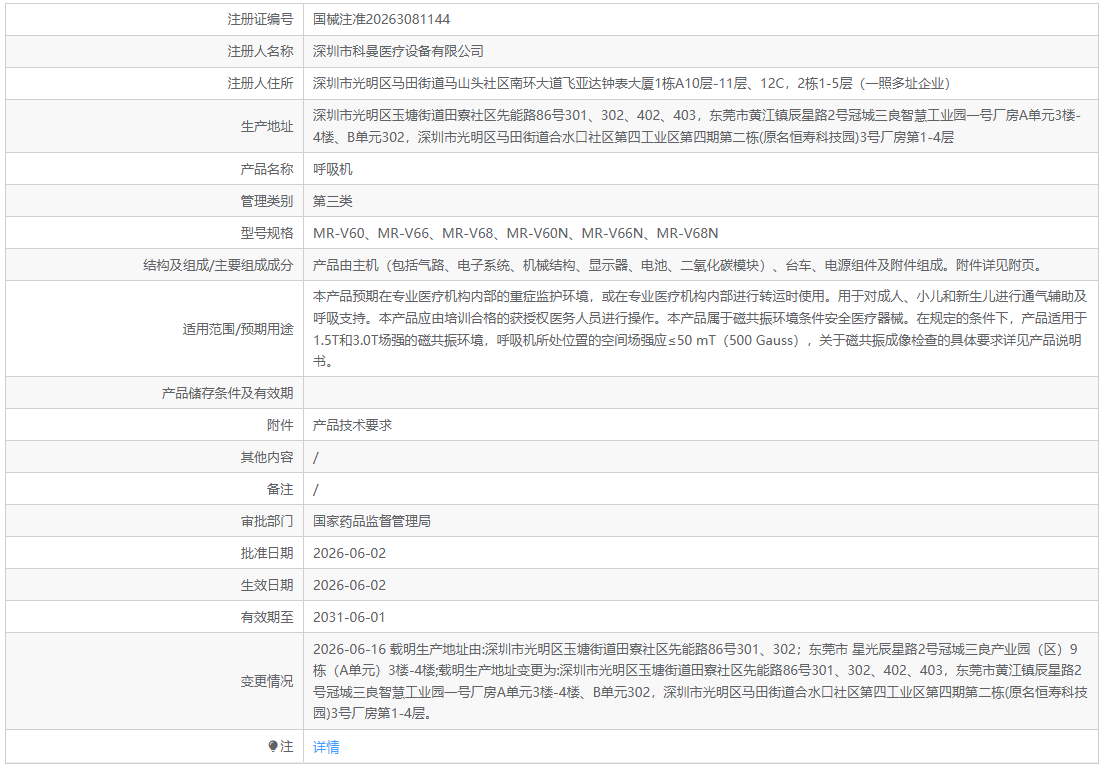The height and width of the screenshot is (771, 1104).
Task: Select expiry date 2031-06-01
Action: point(349,617)
